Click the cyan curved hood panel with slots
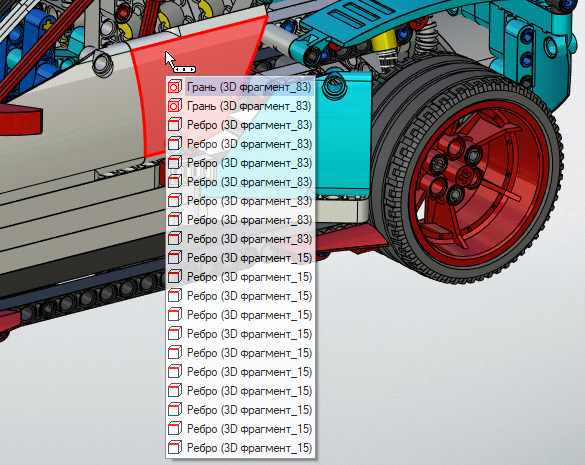 pos(373,19)
